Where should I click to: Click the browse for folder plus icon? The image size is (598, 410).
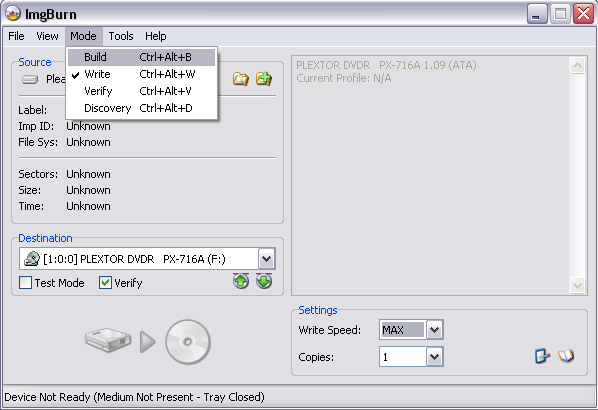[x=264, y=79]
